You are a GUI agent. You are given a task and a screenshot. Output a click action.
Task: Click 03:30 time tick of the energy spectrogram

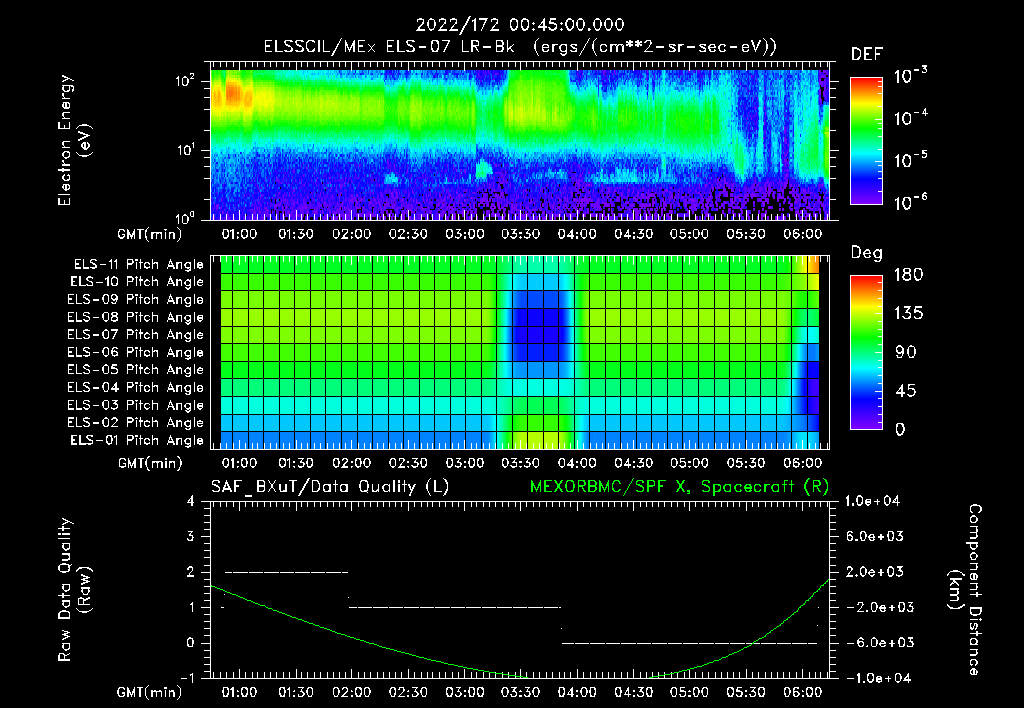(x=520, y=234)
